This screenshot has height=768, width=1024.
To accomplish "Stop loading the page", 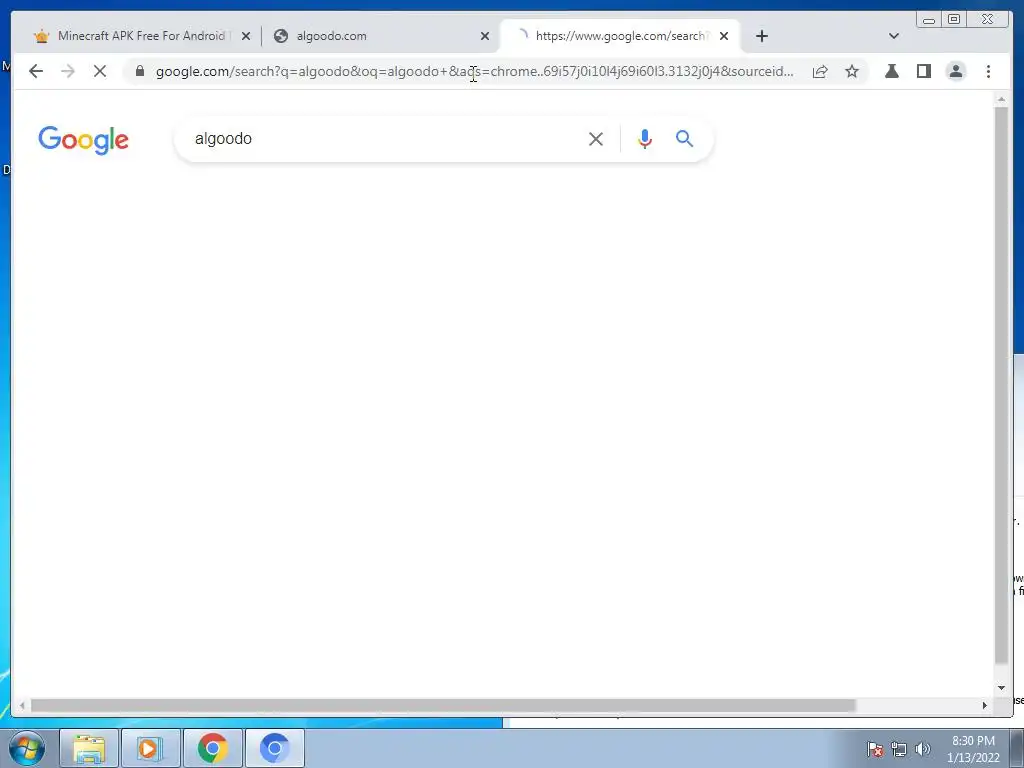I will [100, 71].
